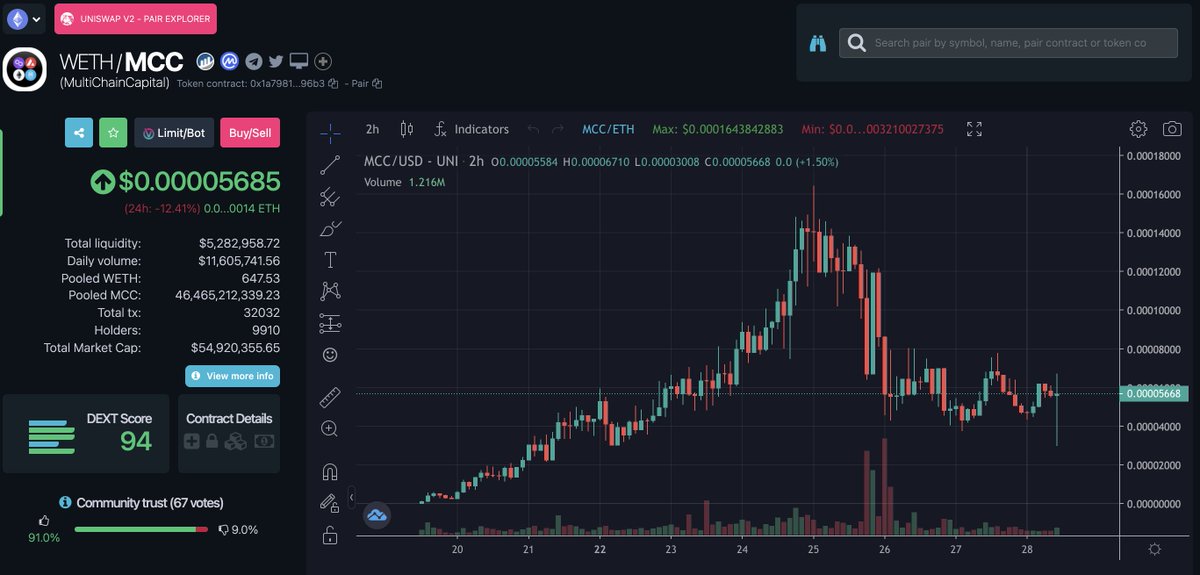The width and height of the screenshot is (1200, 575).
Task: Select the brush drawing tool
Action: pos(330,229)
